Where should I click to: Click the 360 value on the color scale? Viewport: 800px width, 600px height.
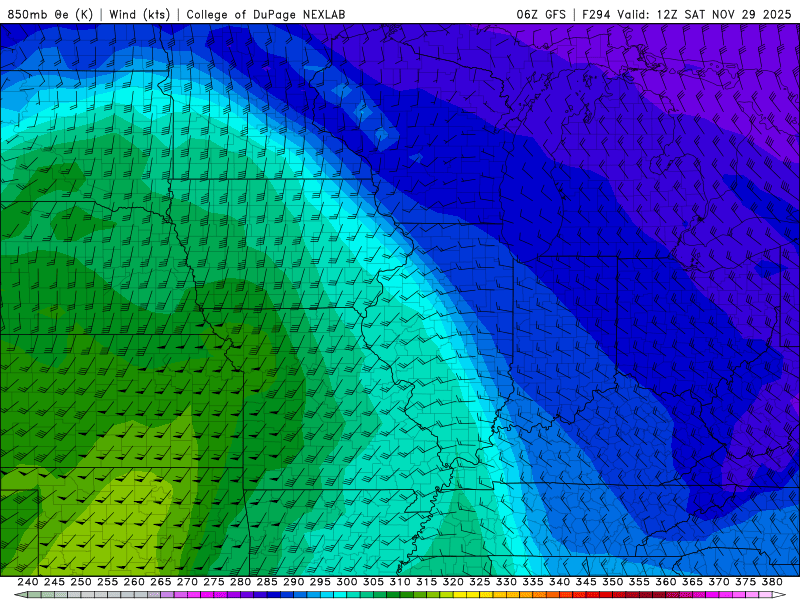[665, 582]
